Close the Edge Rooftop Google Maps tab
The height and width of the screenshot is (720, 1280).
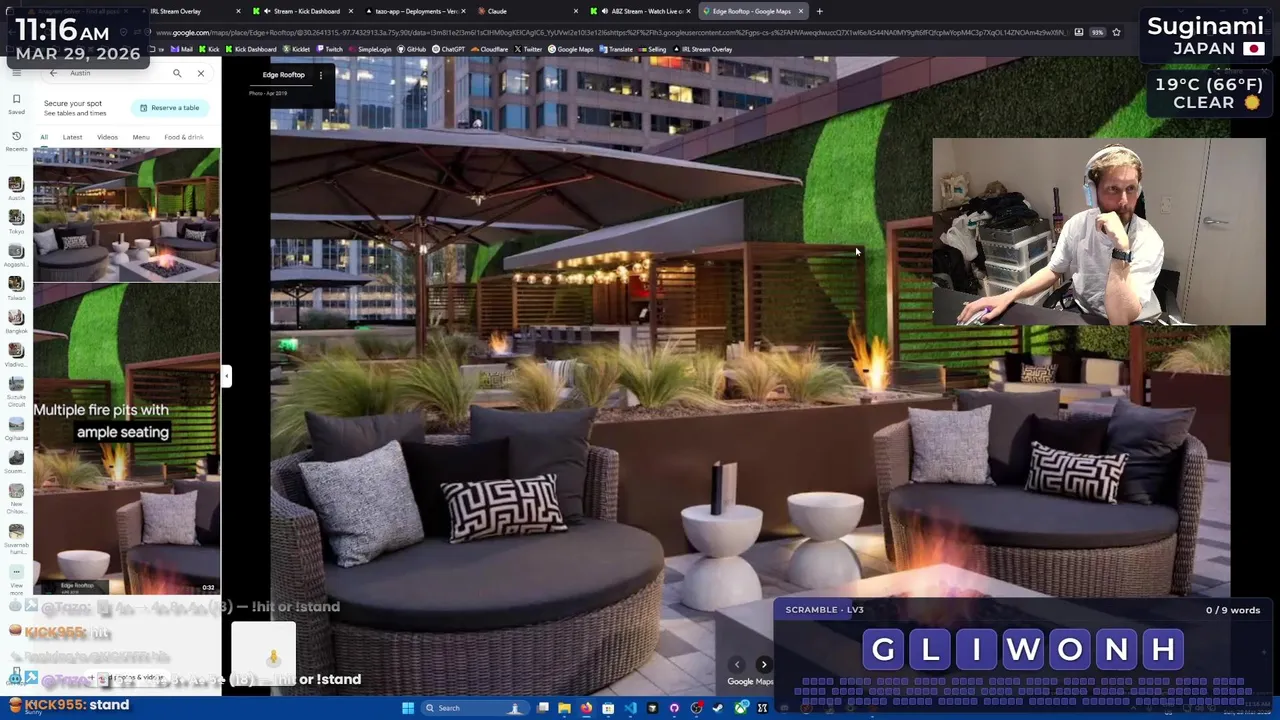click(801, 11)
